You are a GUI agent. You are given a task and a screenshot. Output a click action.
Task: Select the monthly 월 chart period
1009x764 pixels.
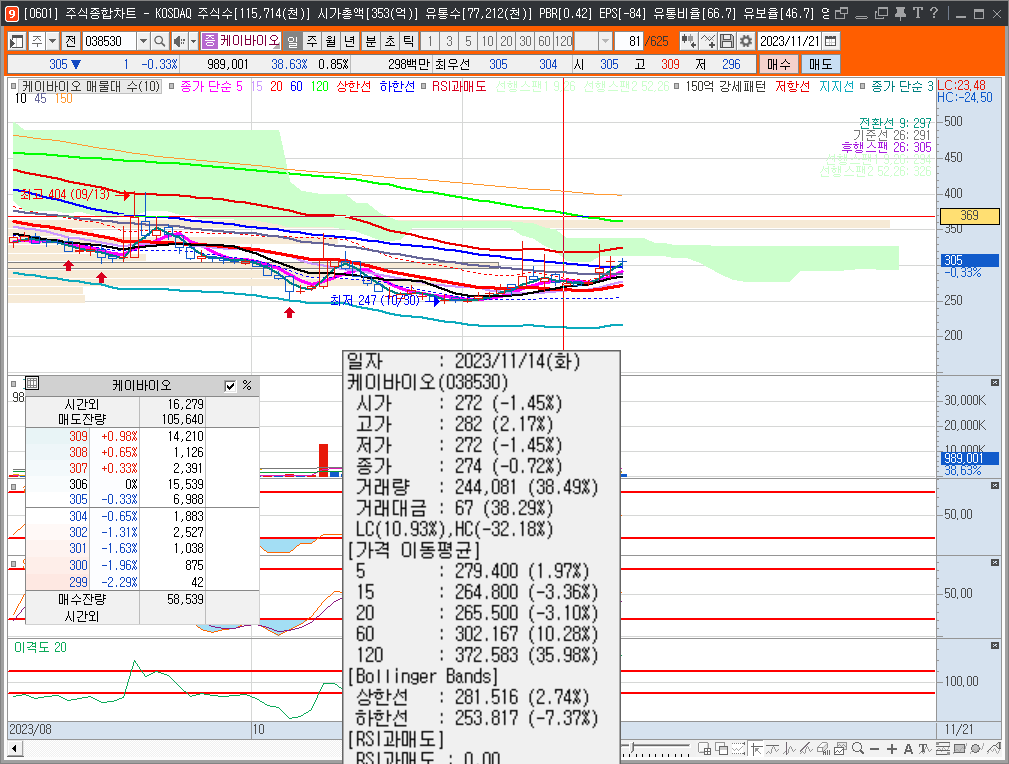pyautogui.click(x=331, y=42)
